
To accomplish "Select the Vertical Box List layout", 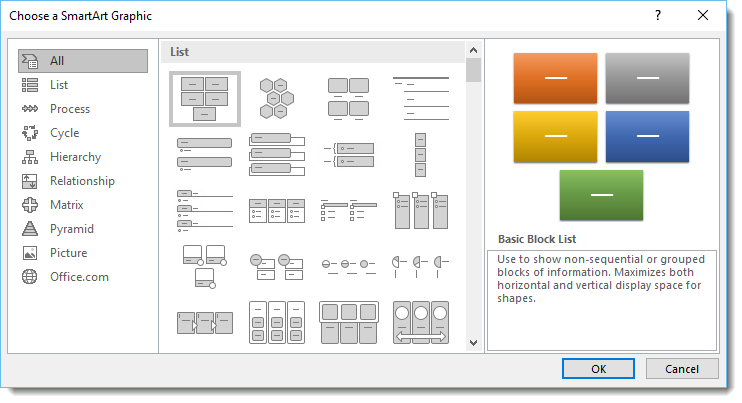I will coord(277,154).
